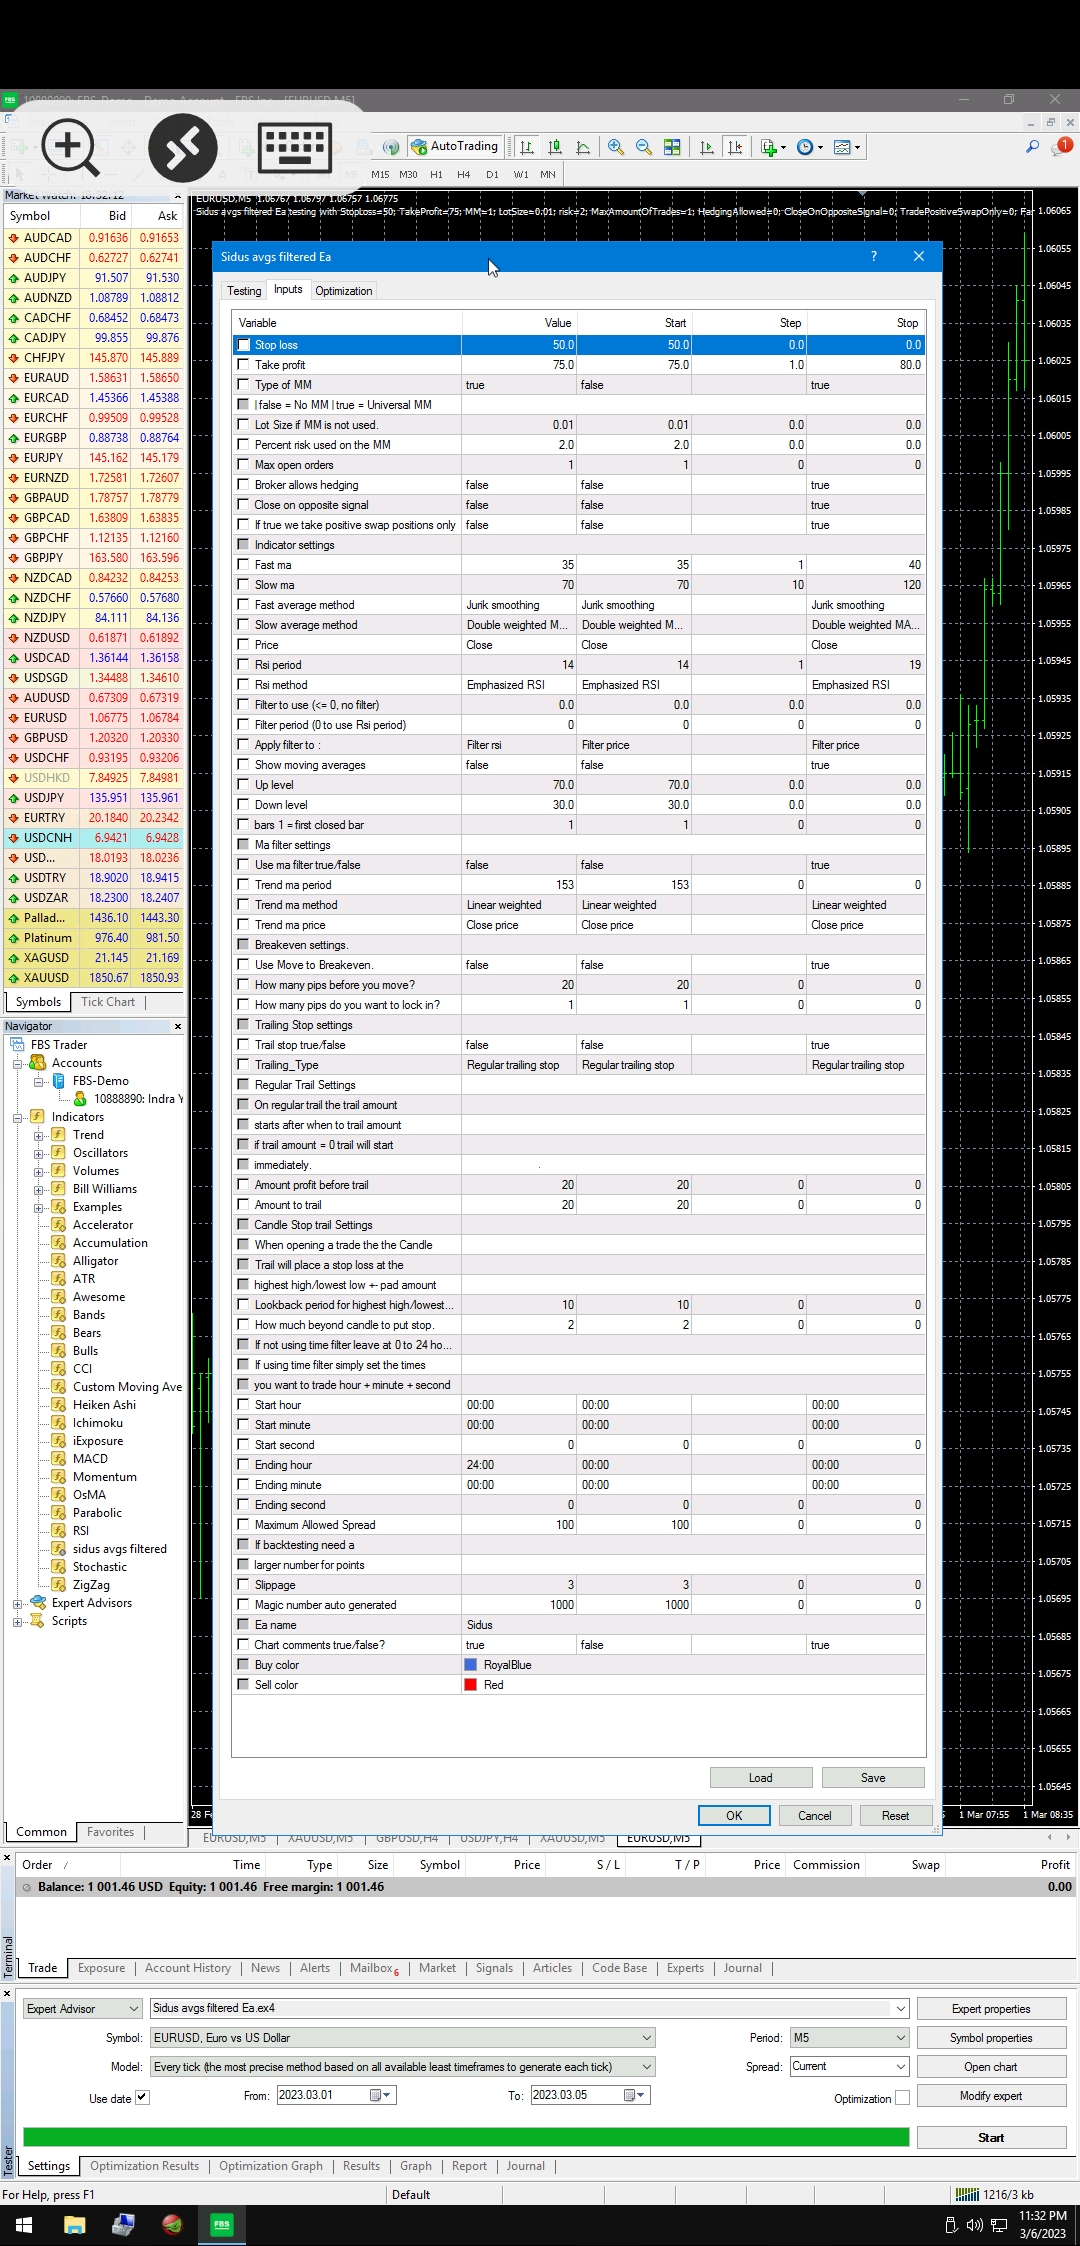
Task: Click the volume speaker tray icon
Action: [x=975, y=2225]
